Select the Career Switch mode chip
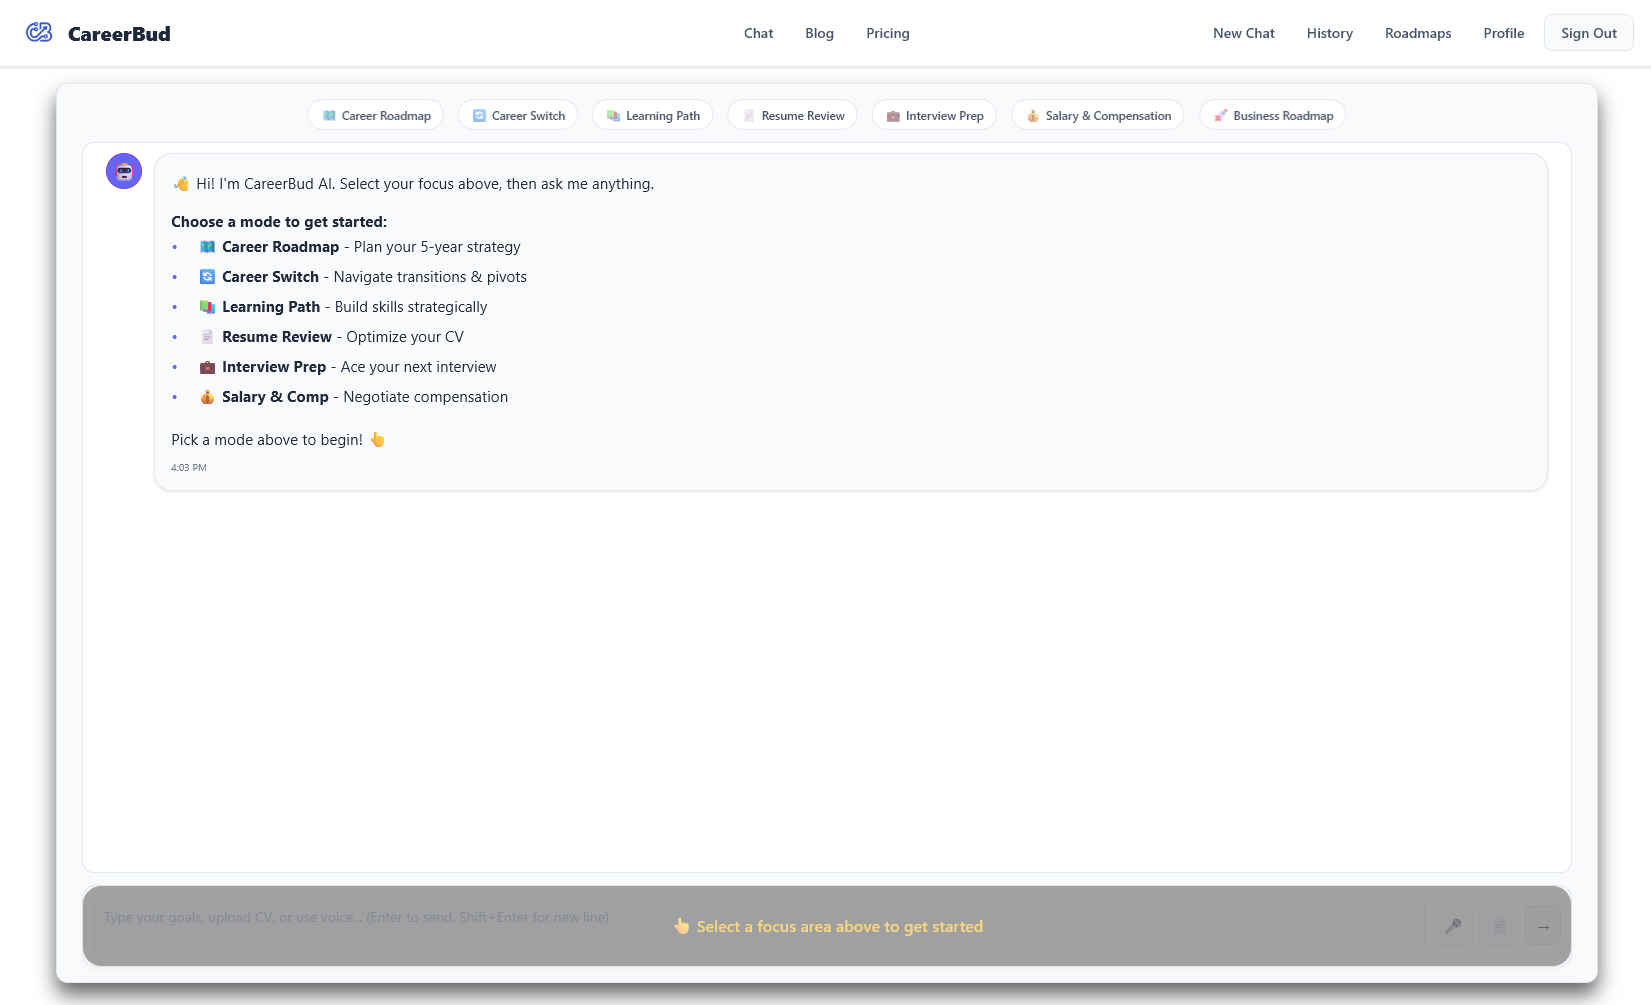The width and height of the screenshot is (1651, 1005). pyautogui.click(x=517, y=115)
